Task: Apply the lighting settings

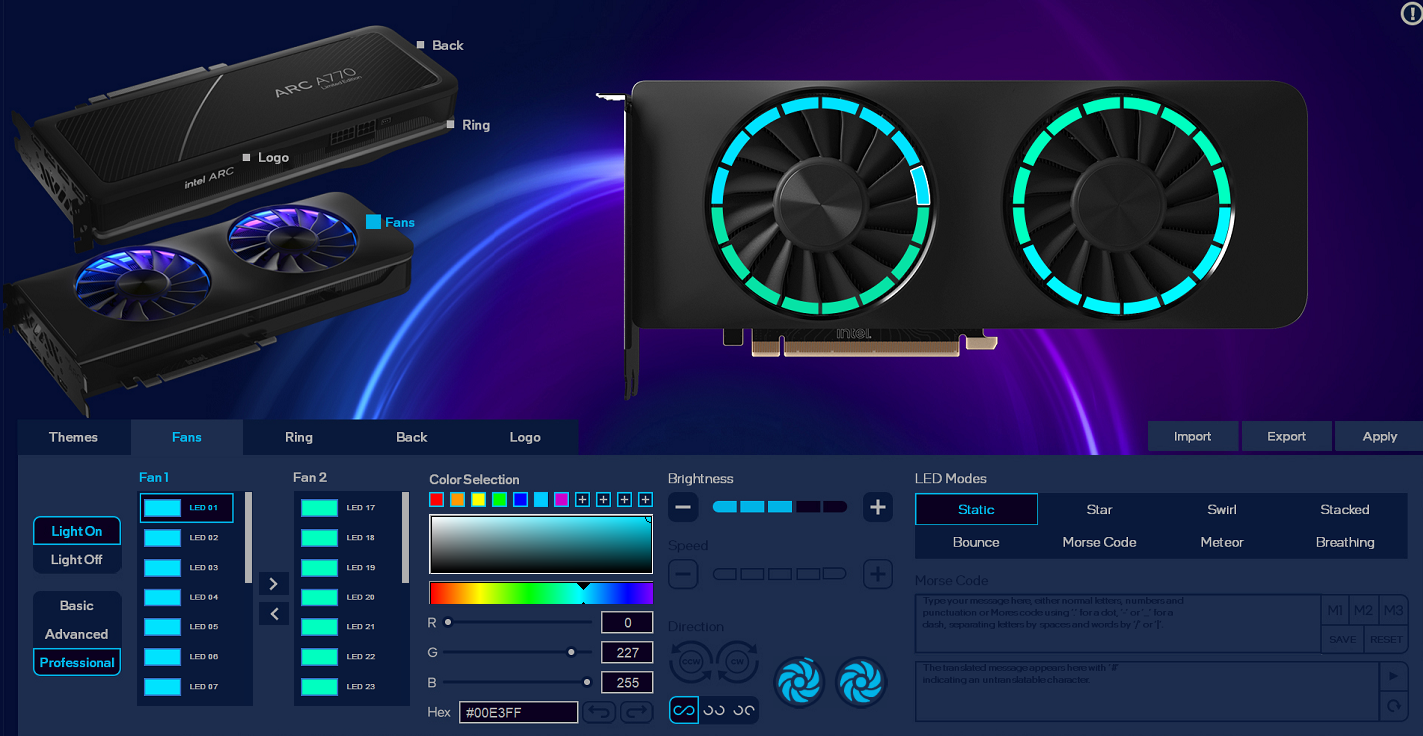Action: coord(1380,436)
